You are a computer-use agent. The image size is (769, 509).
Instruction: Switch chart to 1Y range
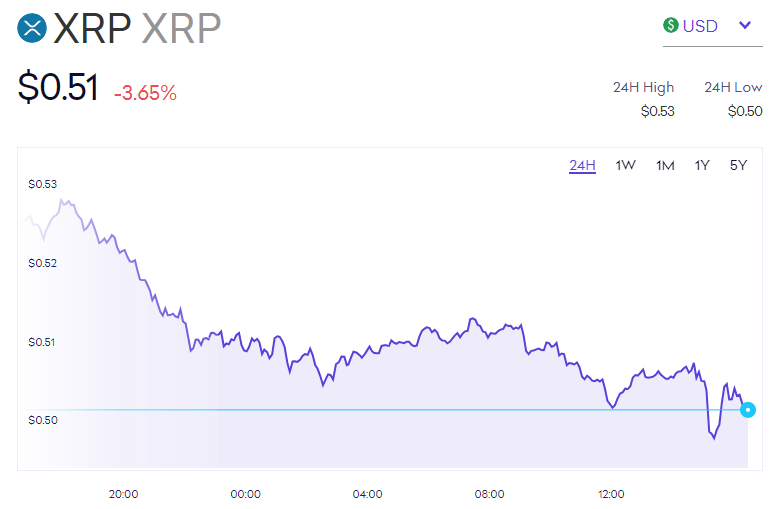click(x=702, y=165)
